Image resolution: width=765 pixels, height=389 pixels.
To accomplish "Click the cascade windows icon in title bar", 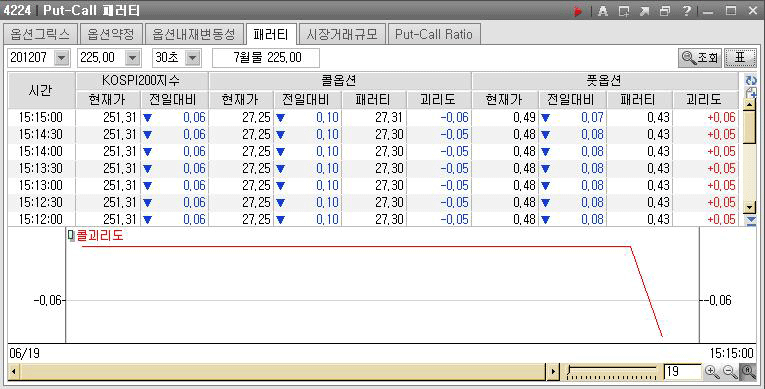I will point(665,11).
